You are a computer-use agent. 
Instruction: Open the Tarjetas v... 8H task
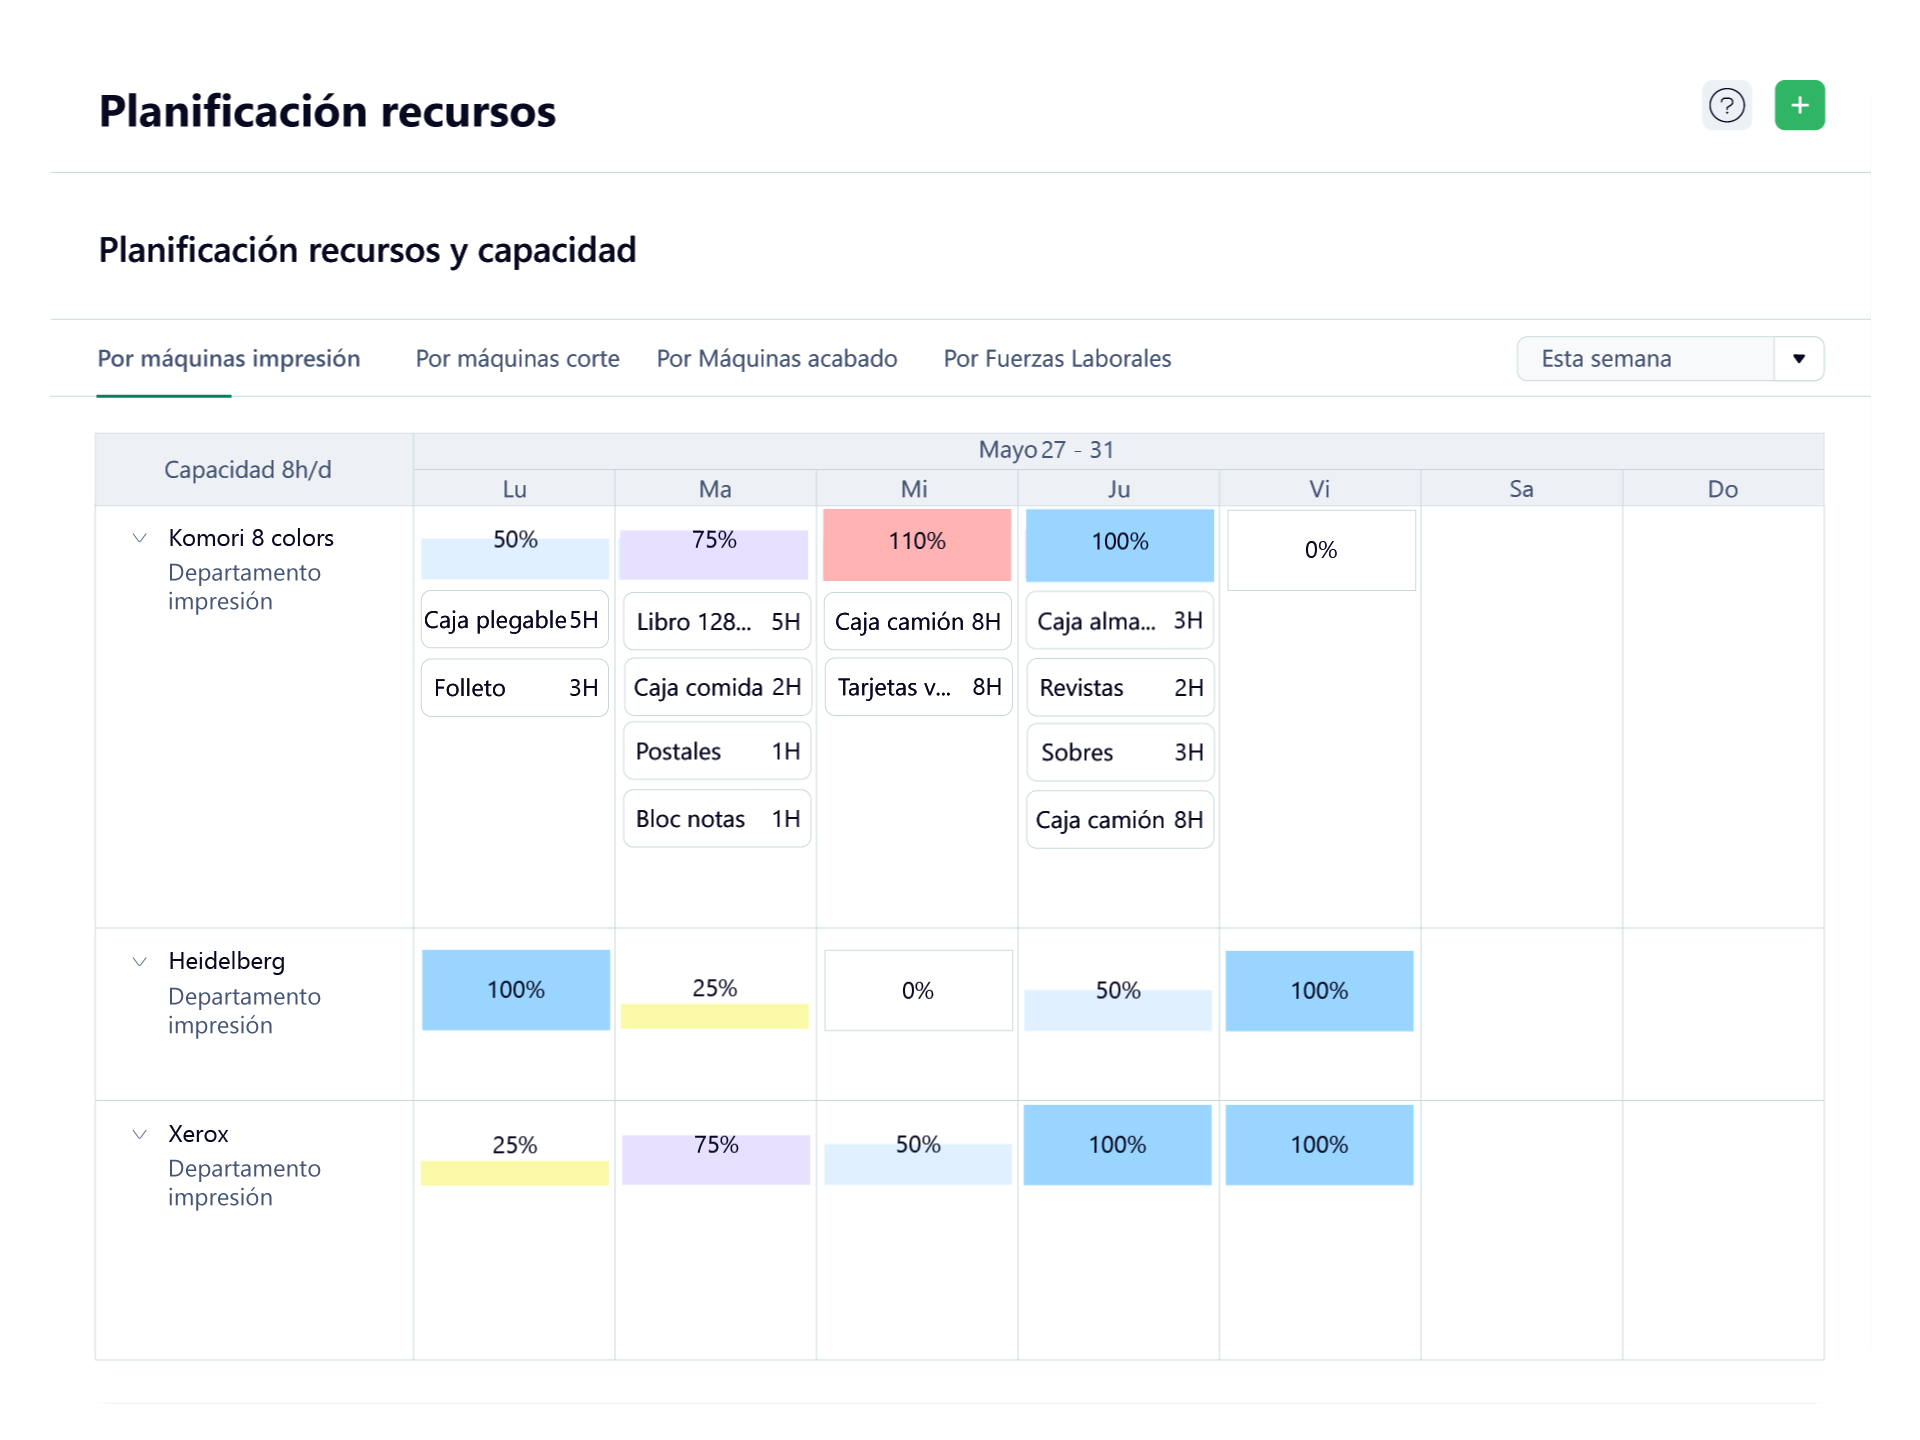tap(918, 687)
